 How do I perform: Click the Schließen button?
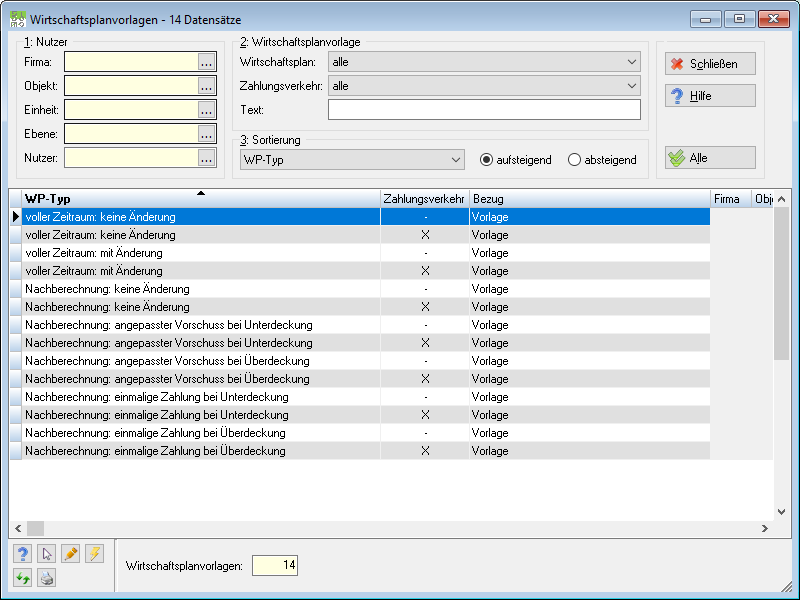[710, 64]
